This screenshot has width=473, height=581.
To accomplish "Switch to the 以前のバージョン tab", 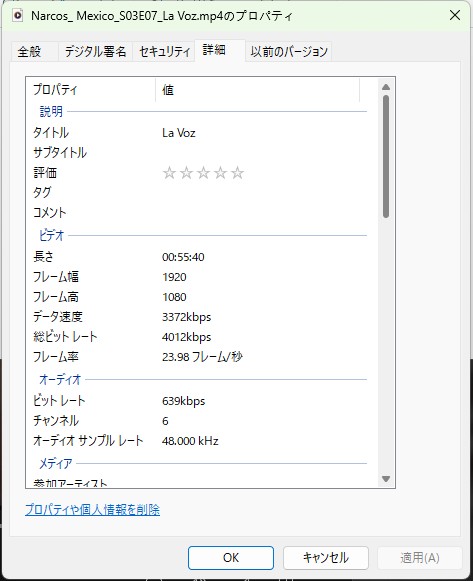I will click(289, 52).
